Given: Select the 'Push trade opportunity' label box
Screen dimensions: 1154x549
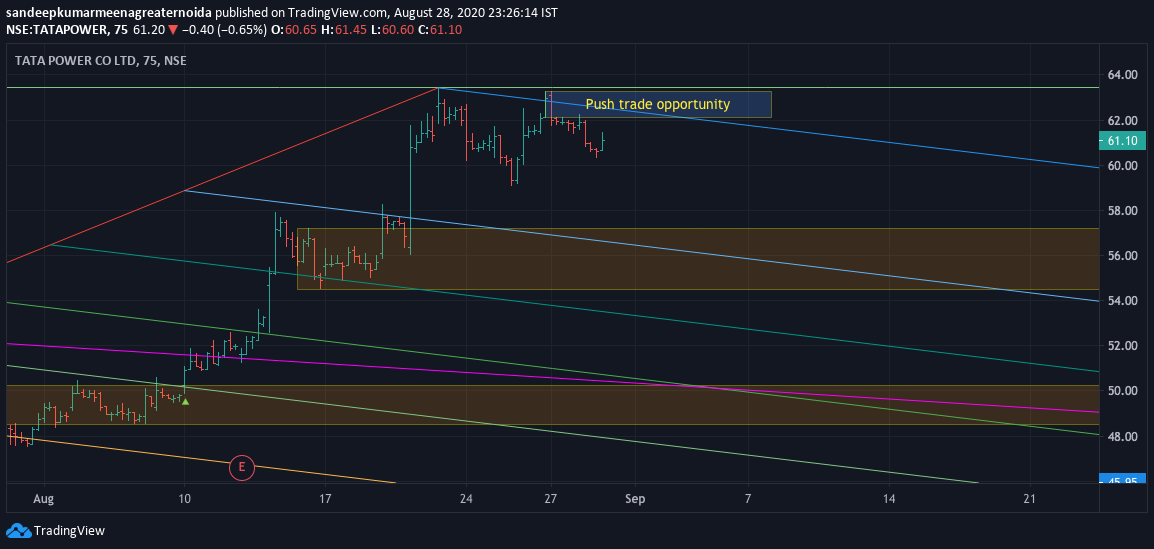Looking at the screenshot, I should click(658, 105).
